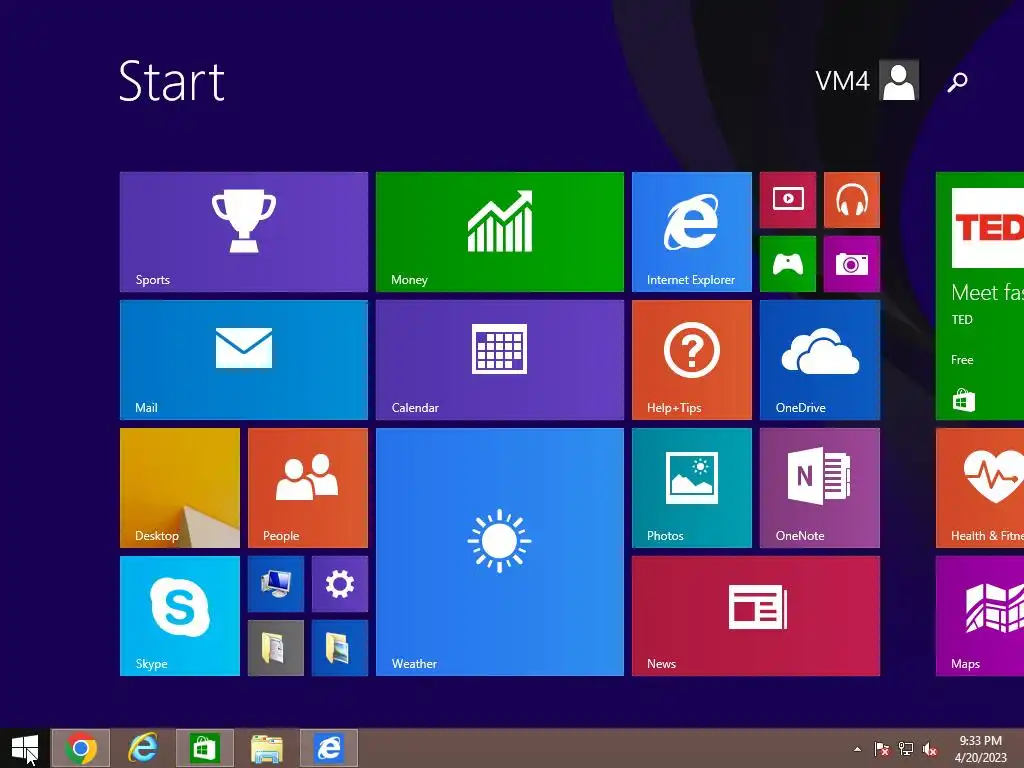This screenshot has height=768, width=1024.
Task: Launch Google Chrome from the taskbar
Action: click(x=81, y=748)
